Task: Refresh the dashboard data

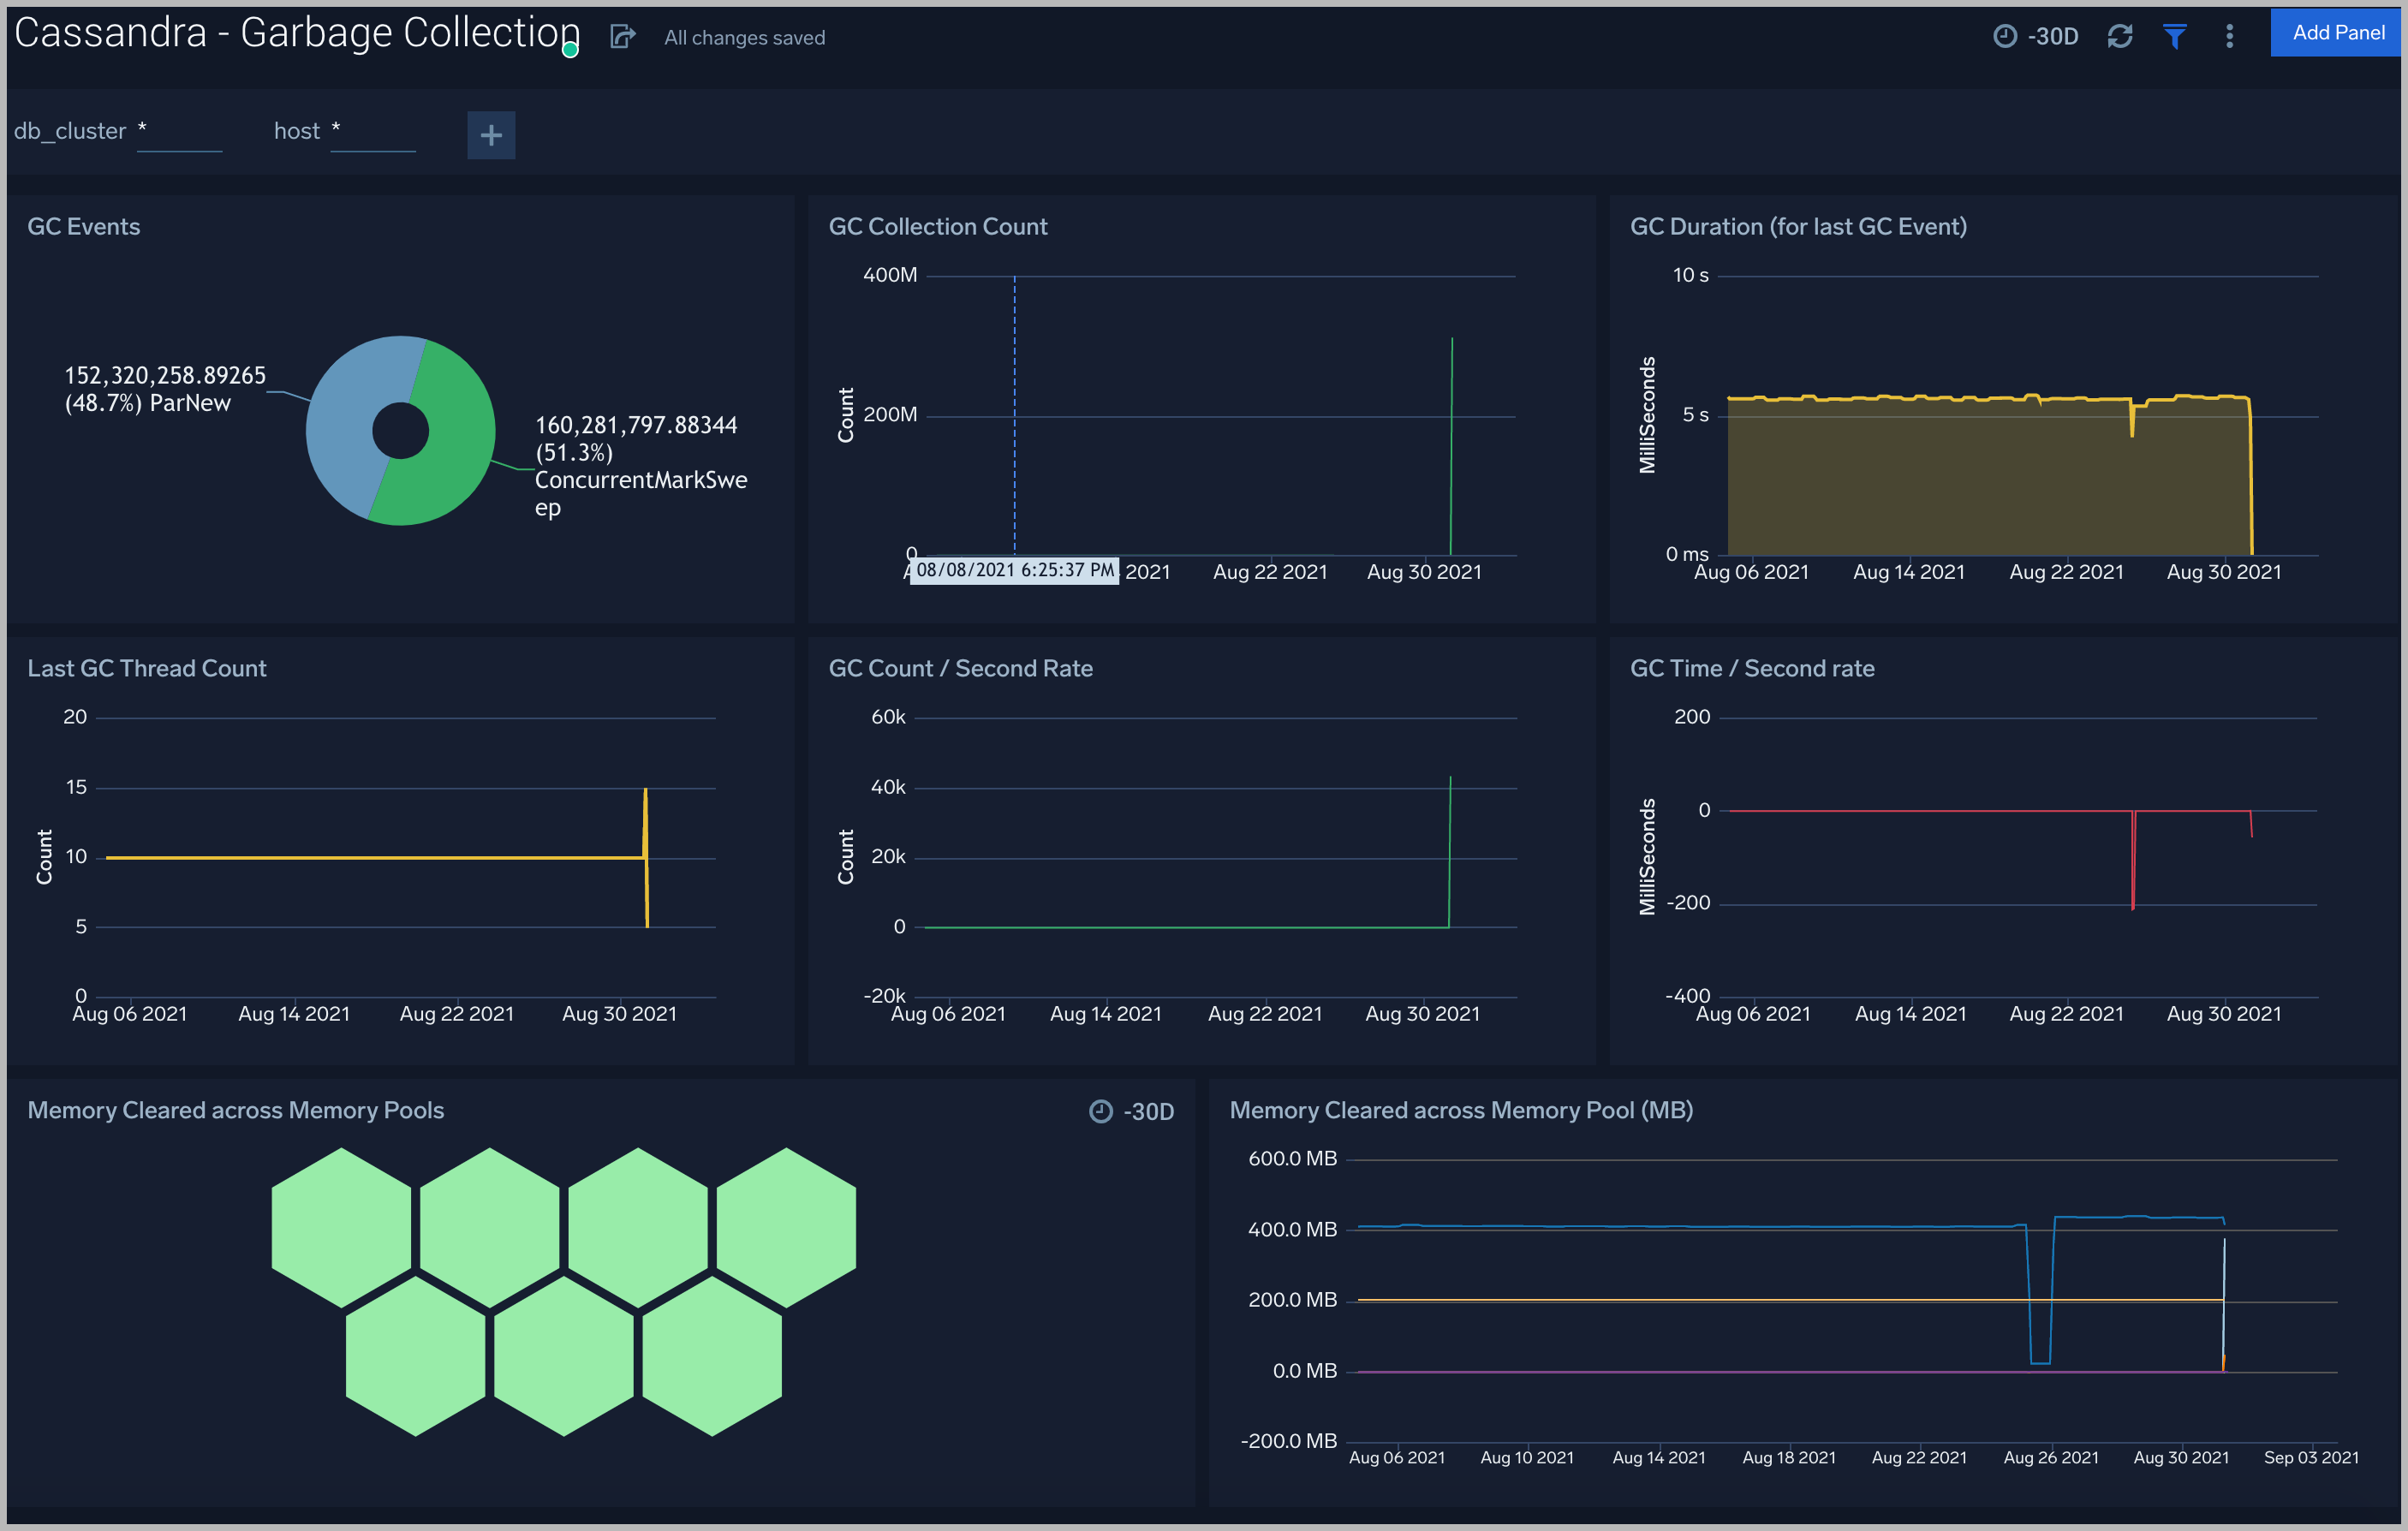Action: (2121, 35)
